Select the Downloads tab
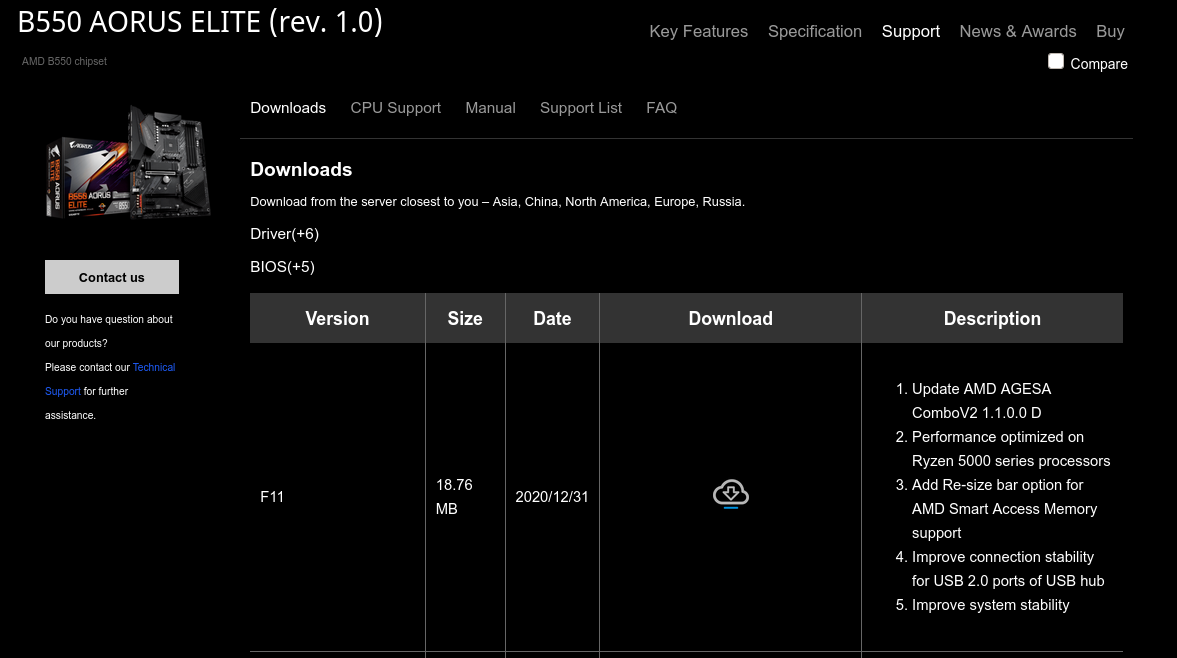The width and height of the screenshot is (1177, 658). (x=288, y=108)
